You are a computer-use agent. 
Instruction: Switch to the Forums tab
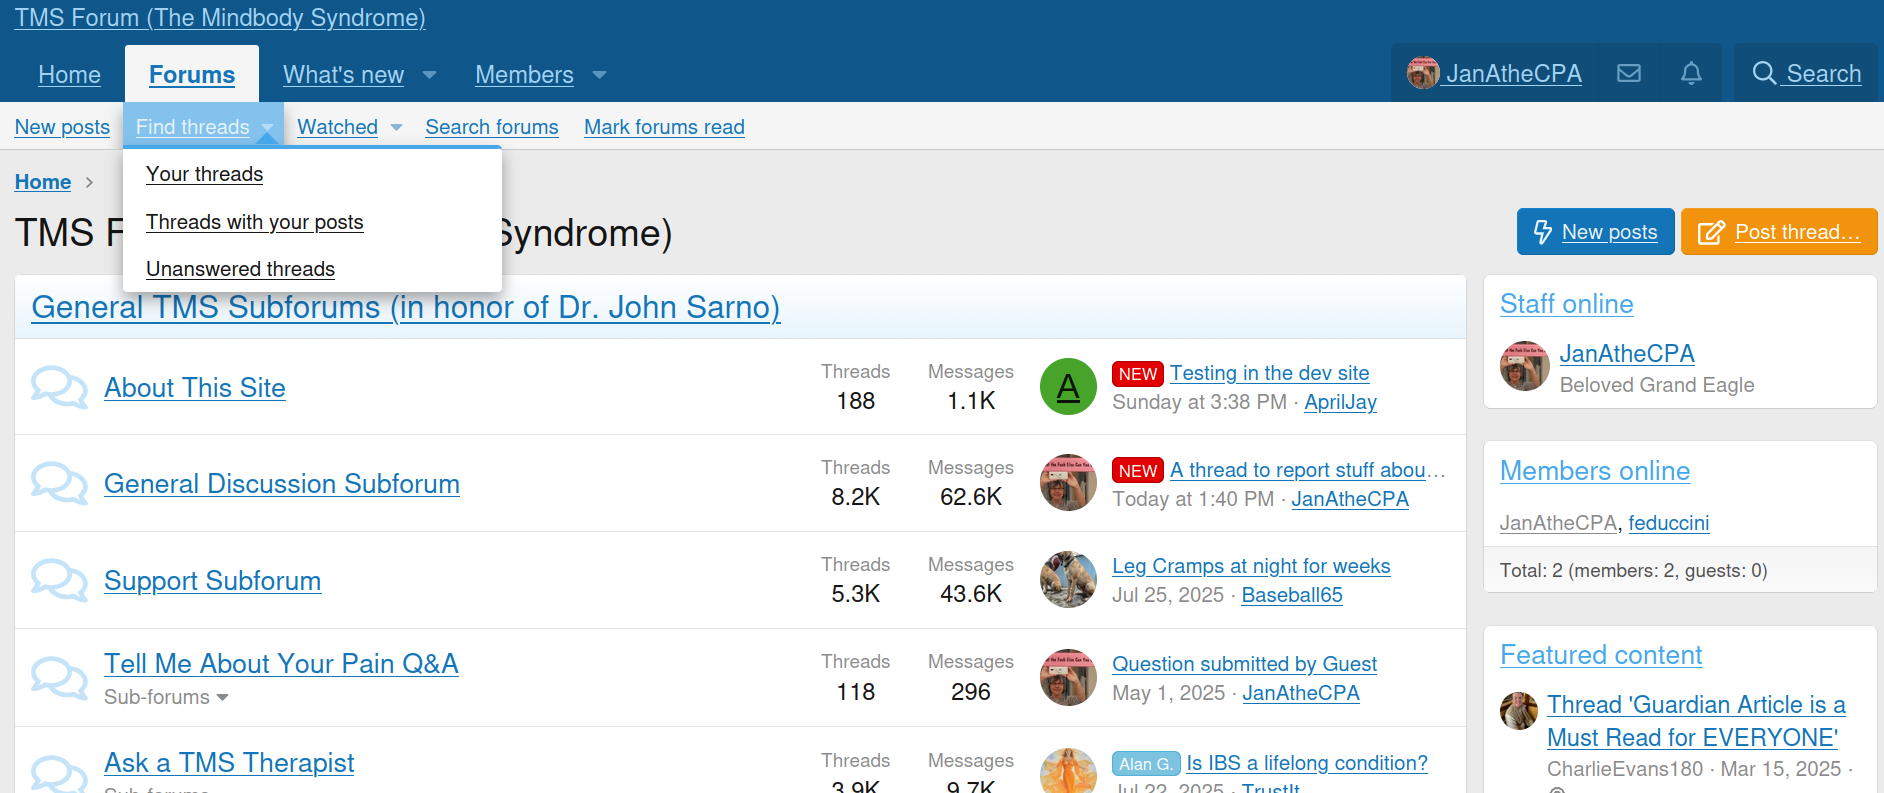tap(192, 75)
